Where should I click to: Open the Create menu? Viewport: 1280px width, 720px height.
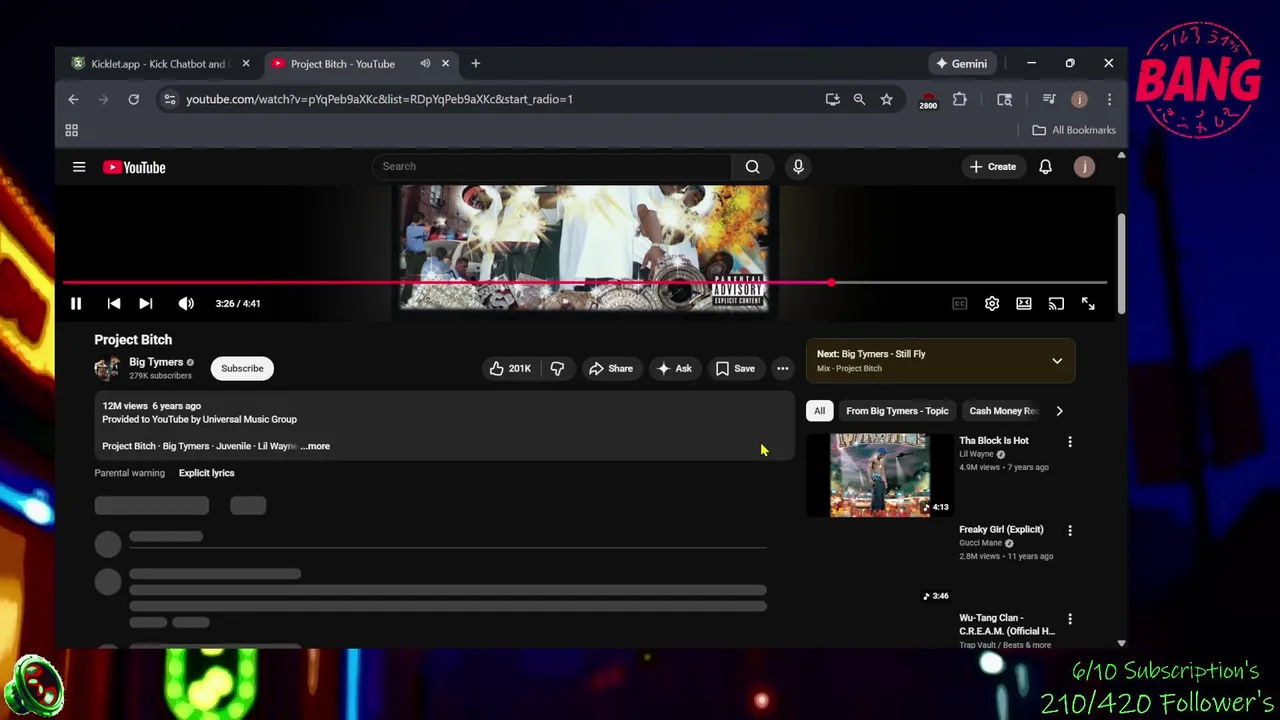tap(993, 167)
